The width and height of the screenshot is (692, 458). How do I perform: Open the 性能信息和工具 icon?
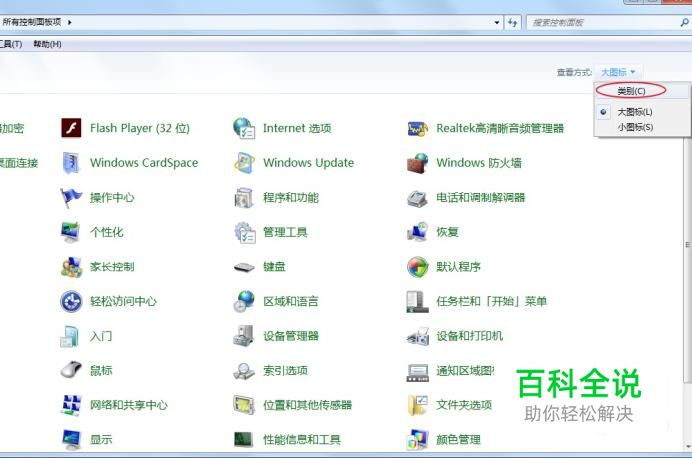click(243, 439)
